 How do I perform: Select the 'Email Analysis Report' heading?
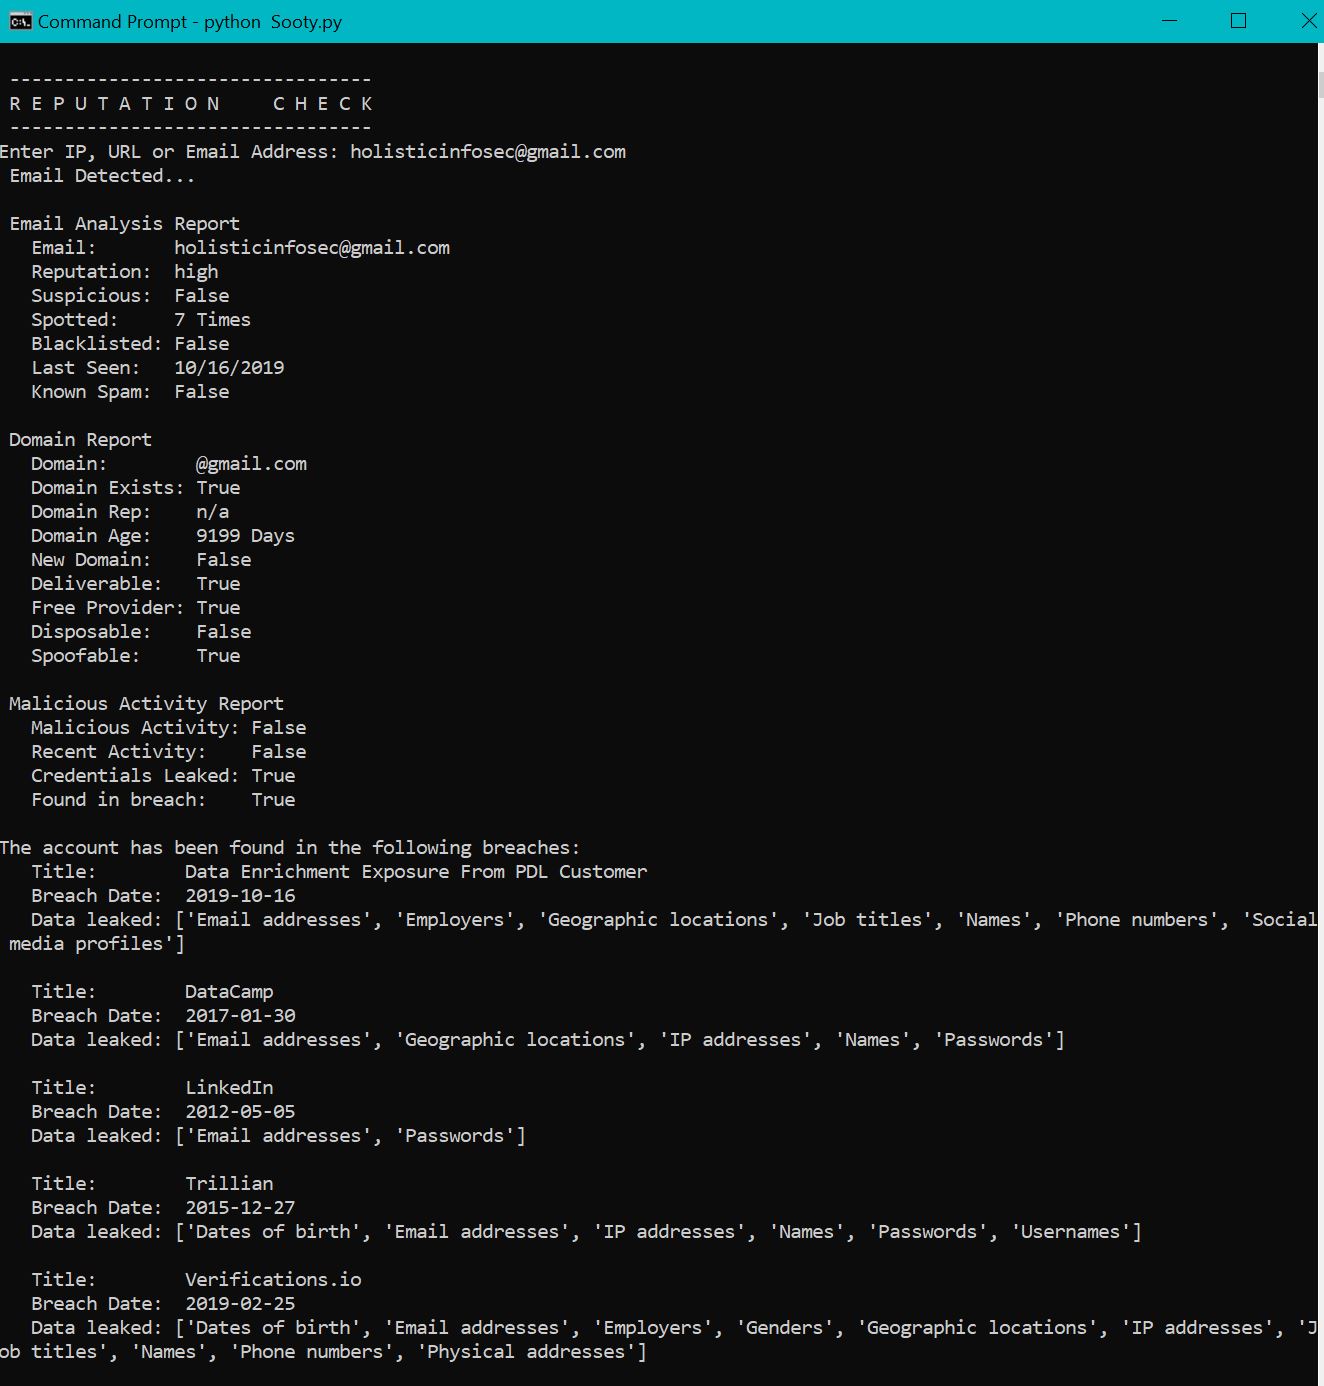pos(125,224)
